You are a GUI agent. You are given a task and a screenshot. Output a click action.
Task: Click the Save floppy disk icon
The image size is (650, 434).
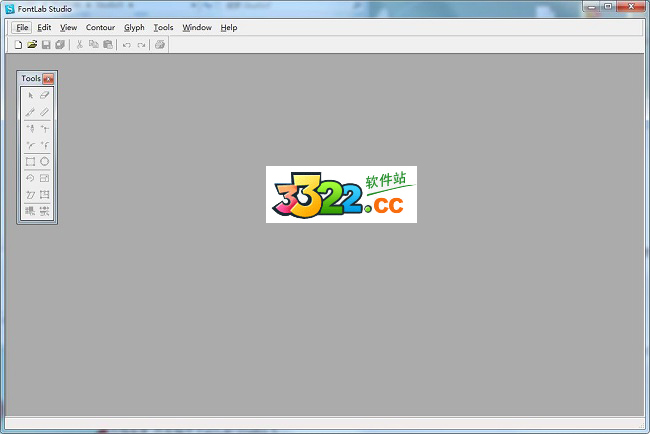point(46,45)
